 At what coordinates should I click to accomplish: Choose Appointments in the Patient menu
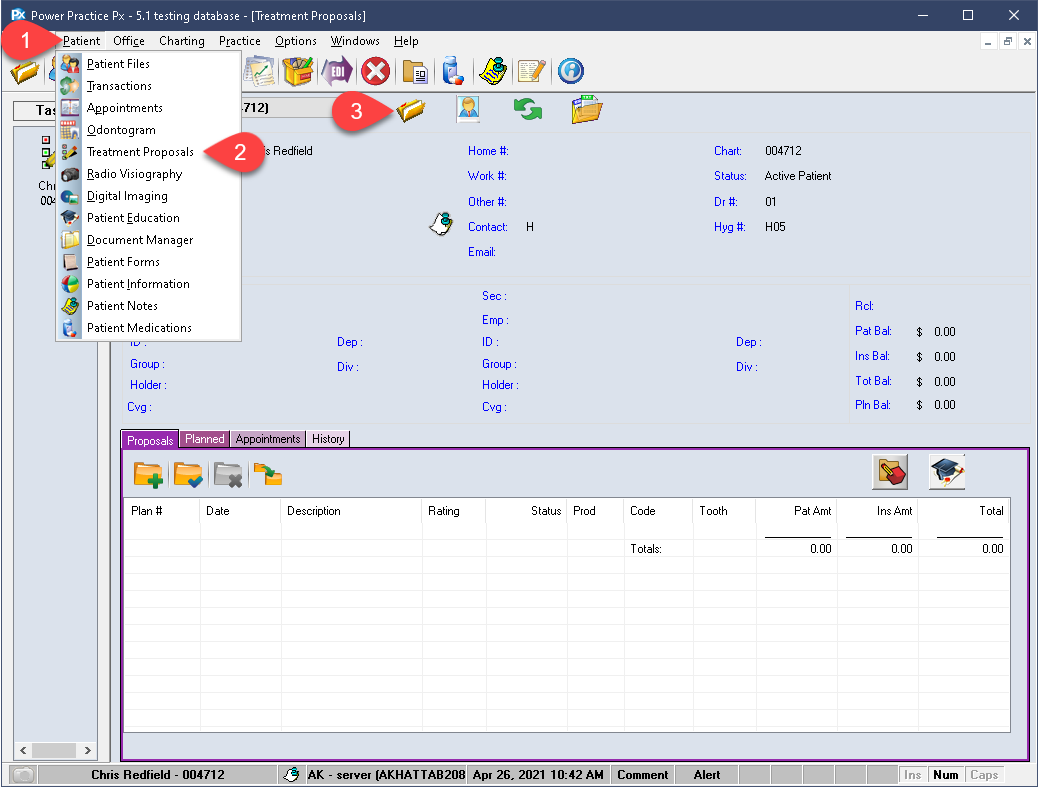click(x=148, y=108)
